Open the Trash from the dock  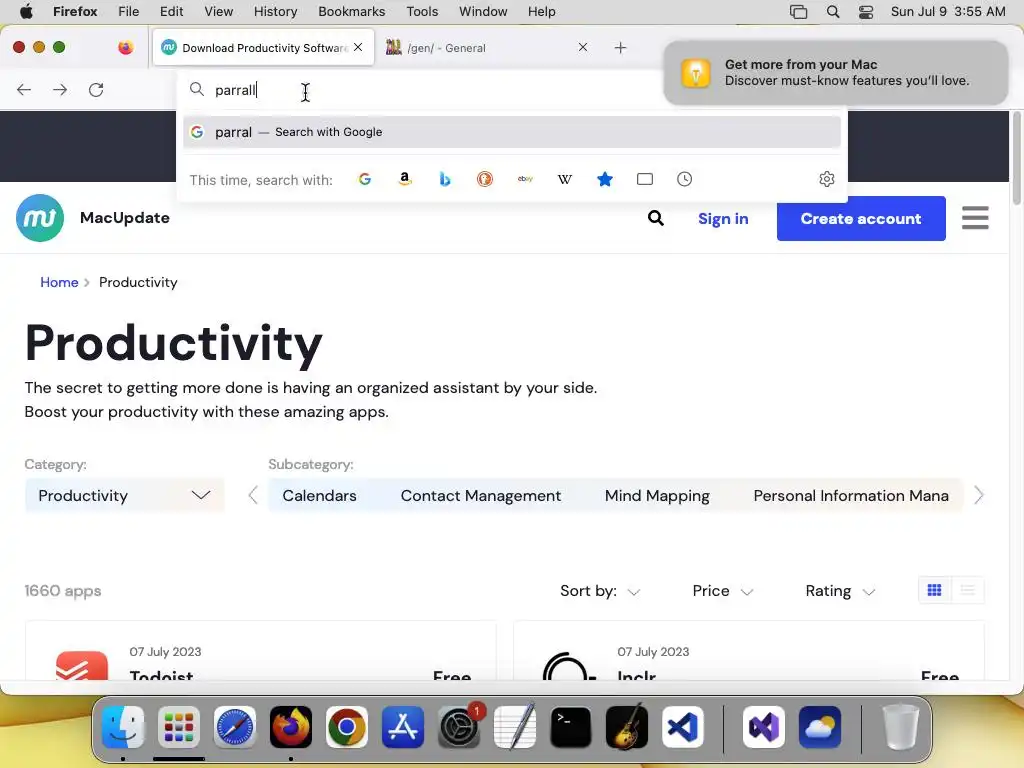coord(901,727)
